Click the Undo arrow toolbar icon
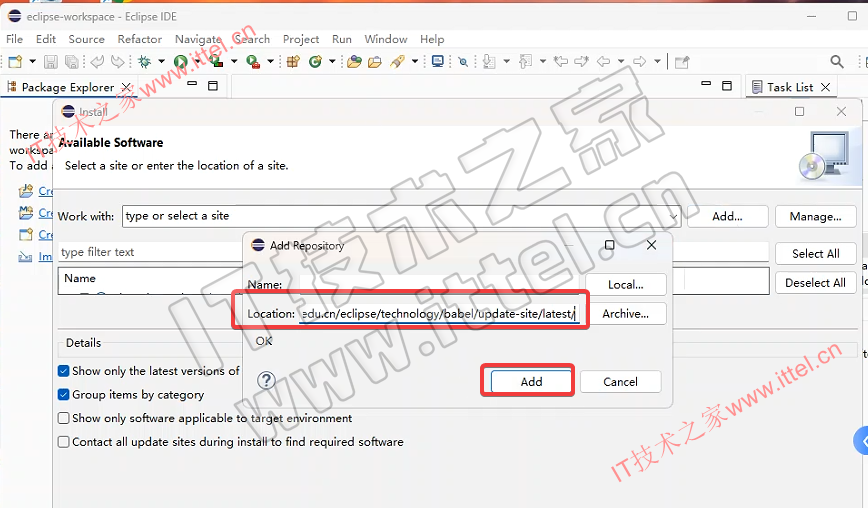 (97, 61)
